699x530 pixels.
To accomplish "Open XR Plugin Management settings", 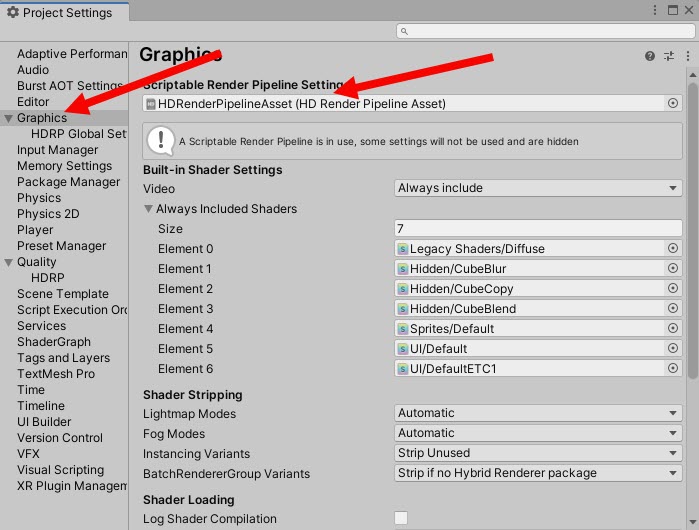I will (x=72, y=486).
